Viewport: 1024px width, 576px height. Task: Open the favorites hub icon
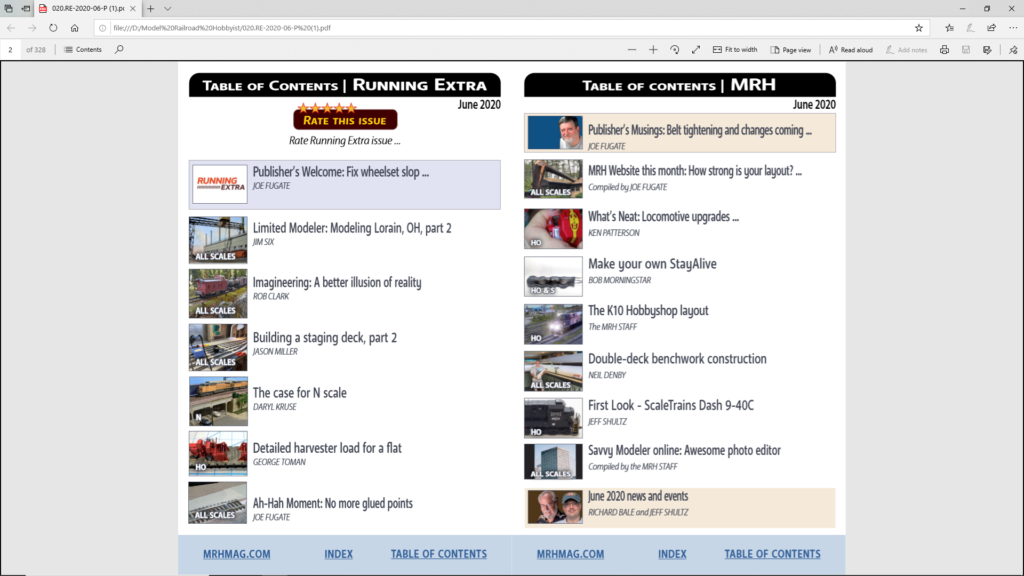click(950, 28)
